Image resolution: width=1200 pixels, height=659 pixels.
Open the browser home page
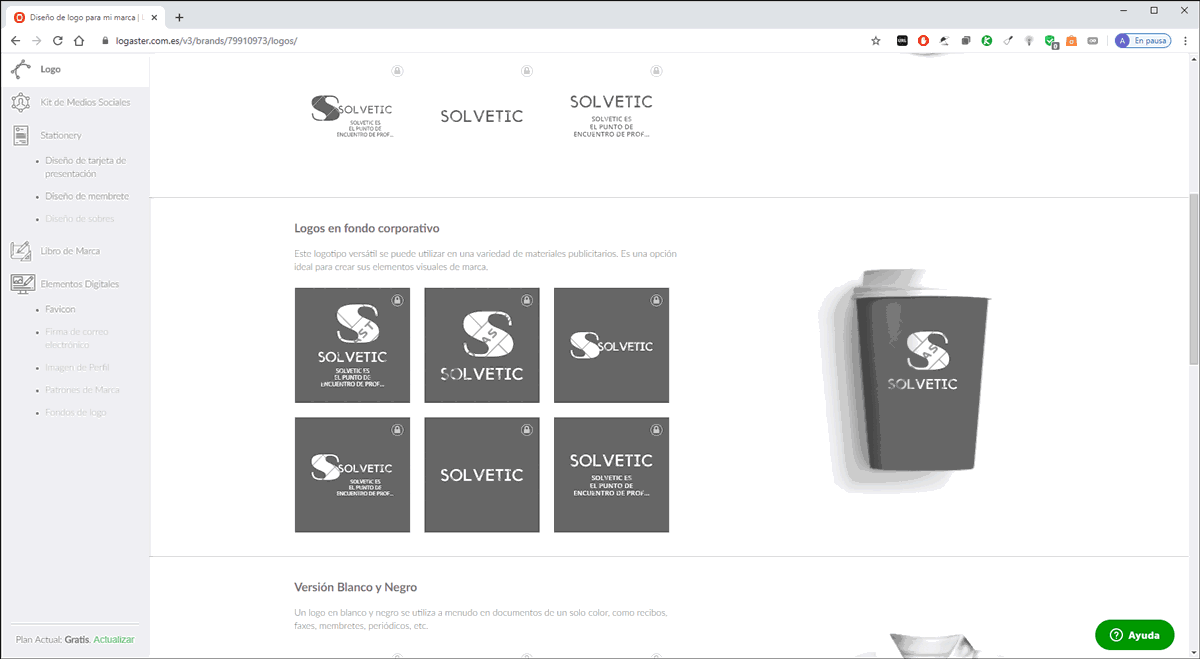click(x=79, y=41)
